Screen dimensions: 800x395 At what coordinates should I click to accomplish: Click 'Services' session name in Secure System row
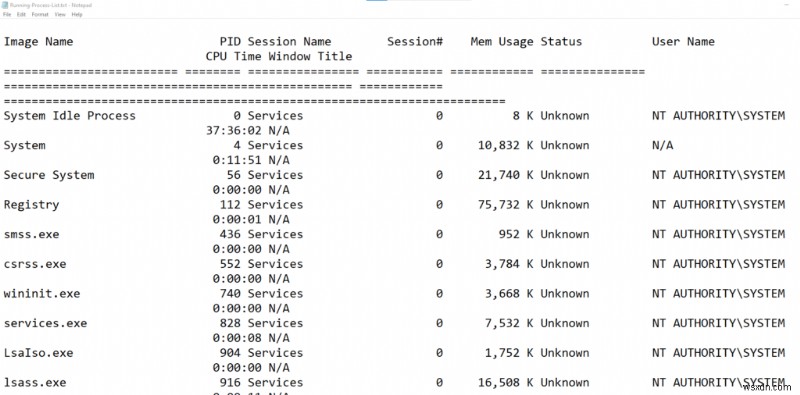point(276,175)
